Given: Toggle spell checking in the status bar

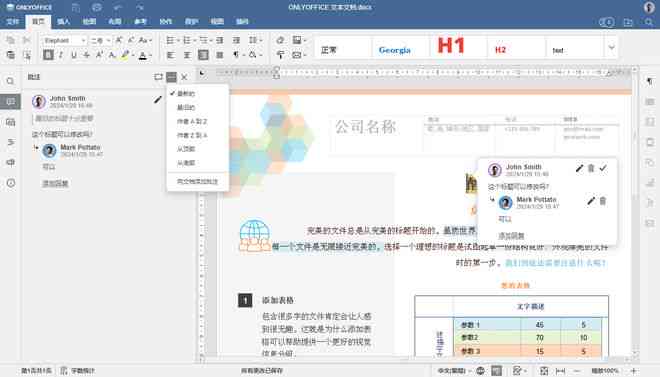Looking at the screenshot, I should click(x=497, y=371).
